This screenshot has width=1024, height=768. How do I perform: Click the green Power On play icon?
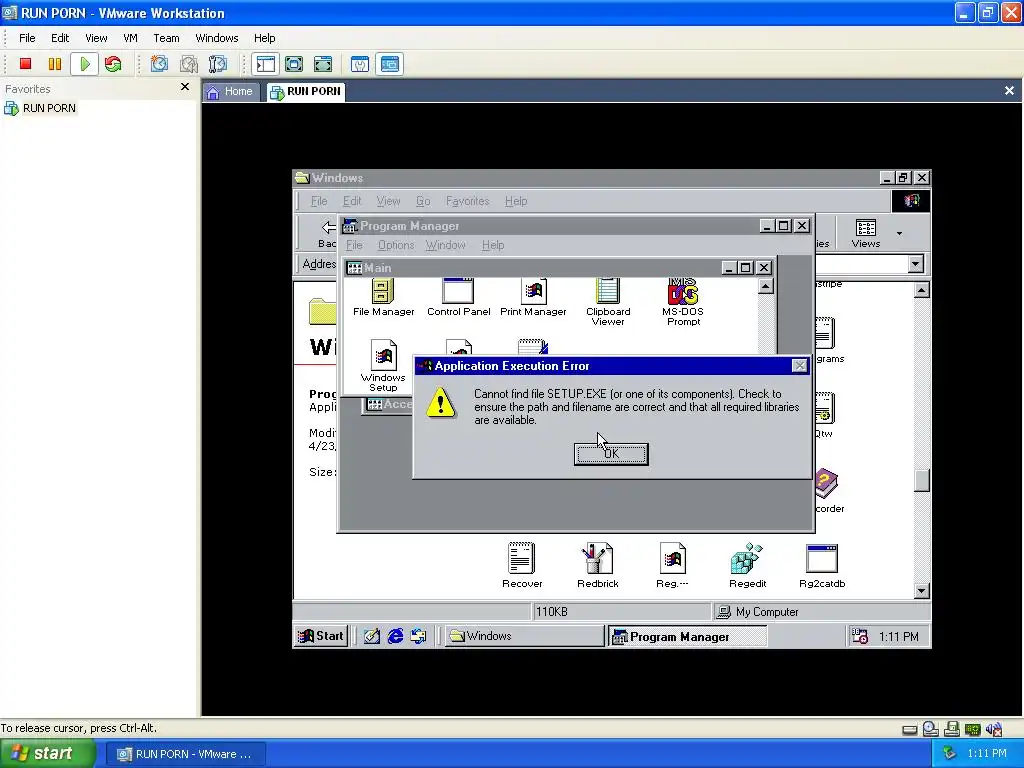85,64
